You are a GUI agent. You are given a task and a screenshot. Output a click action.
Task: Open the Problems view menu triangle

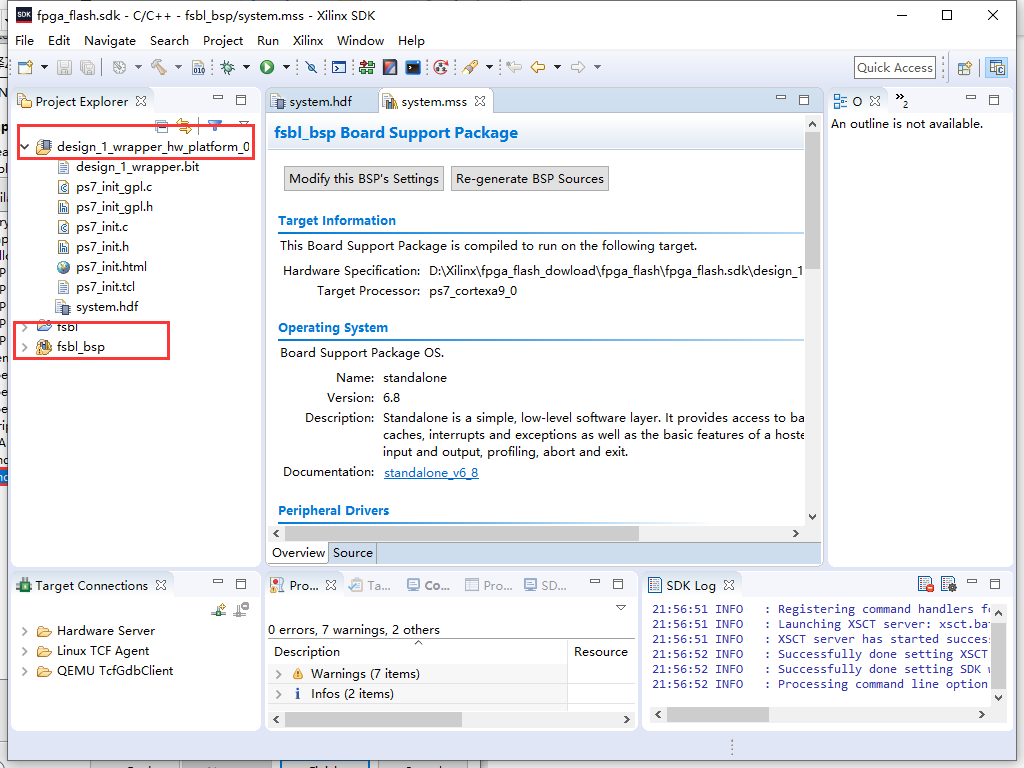(x=621, y=608)
